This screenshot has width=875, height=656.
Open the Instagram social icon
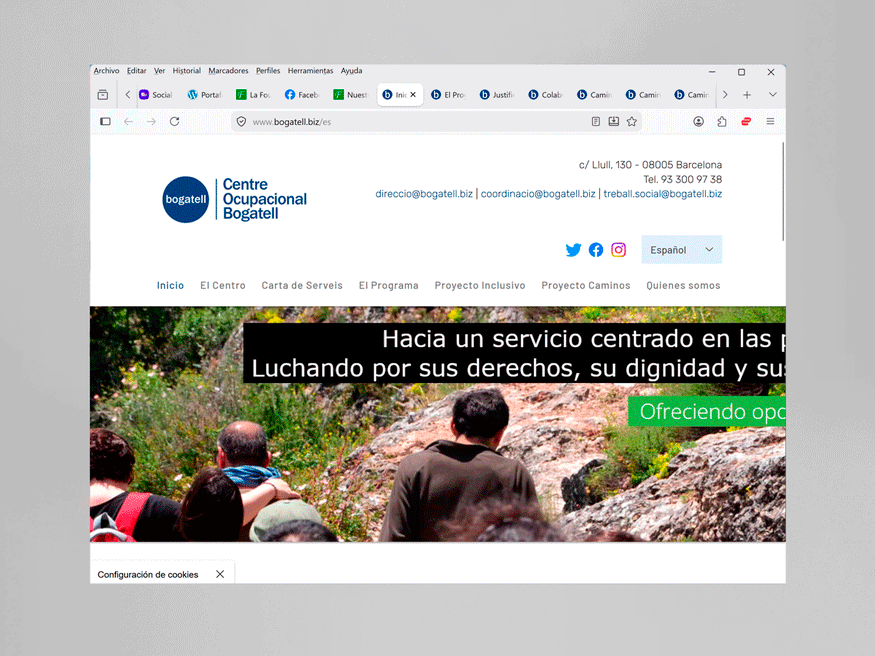(618, 250)
